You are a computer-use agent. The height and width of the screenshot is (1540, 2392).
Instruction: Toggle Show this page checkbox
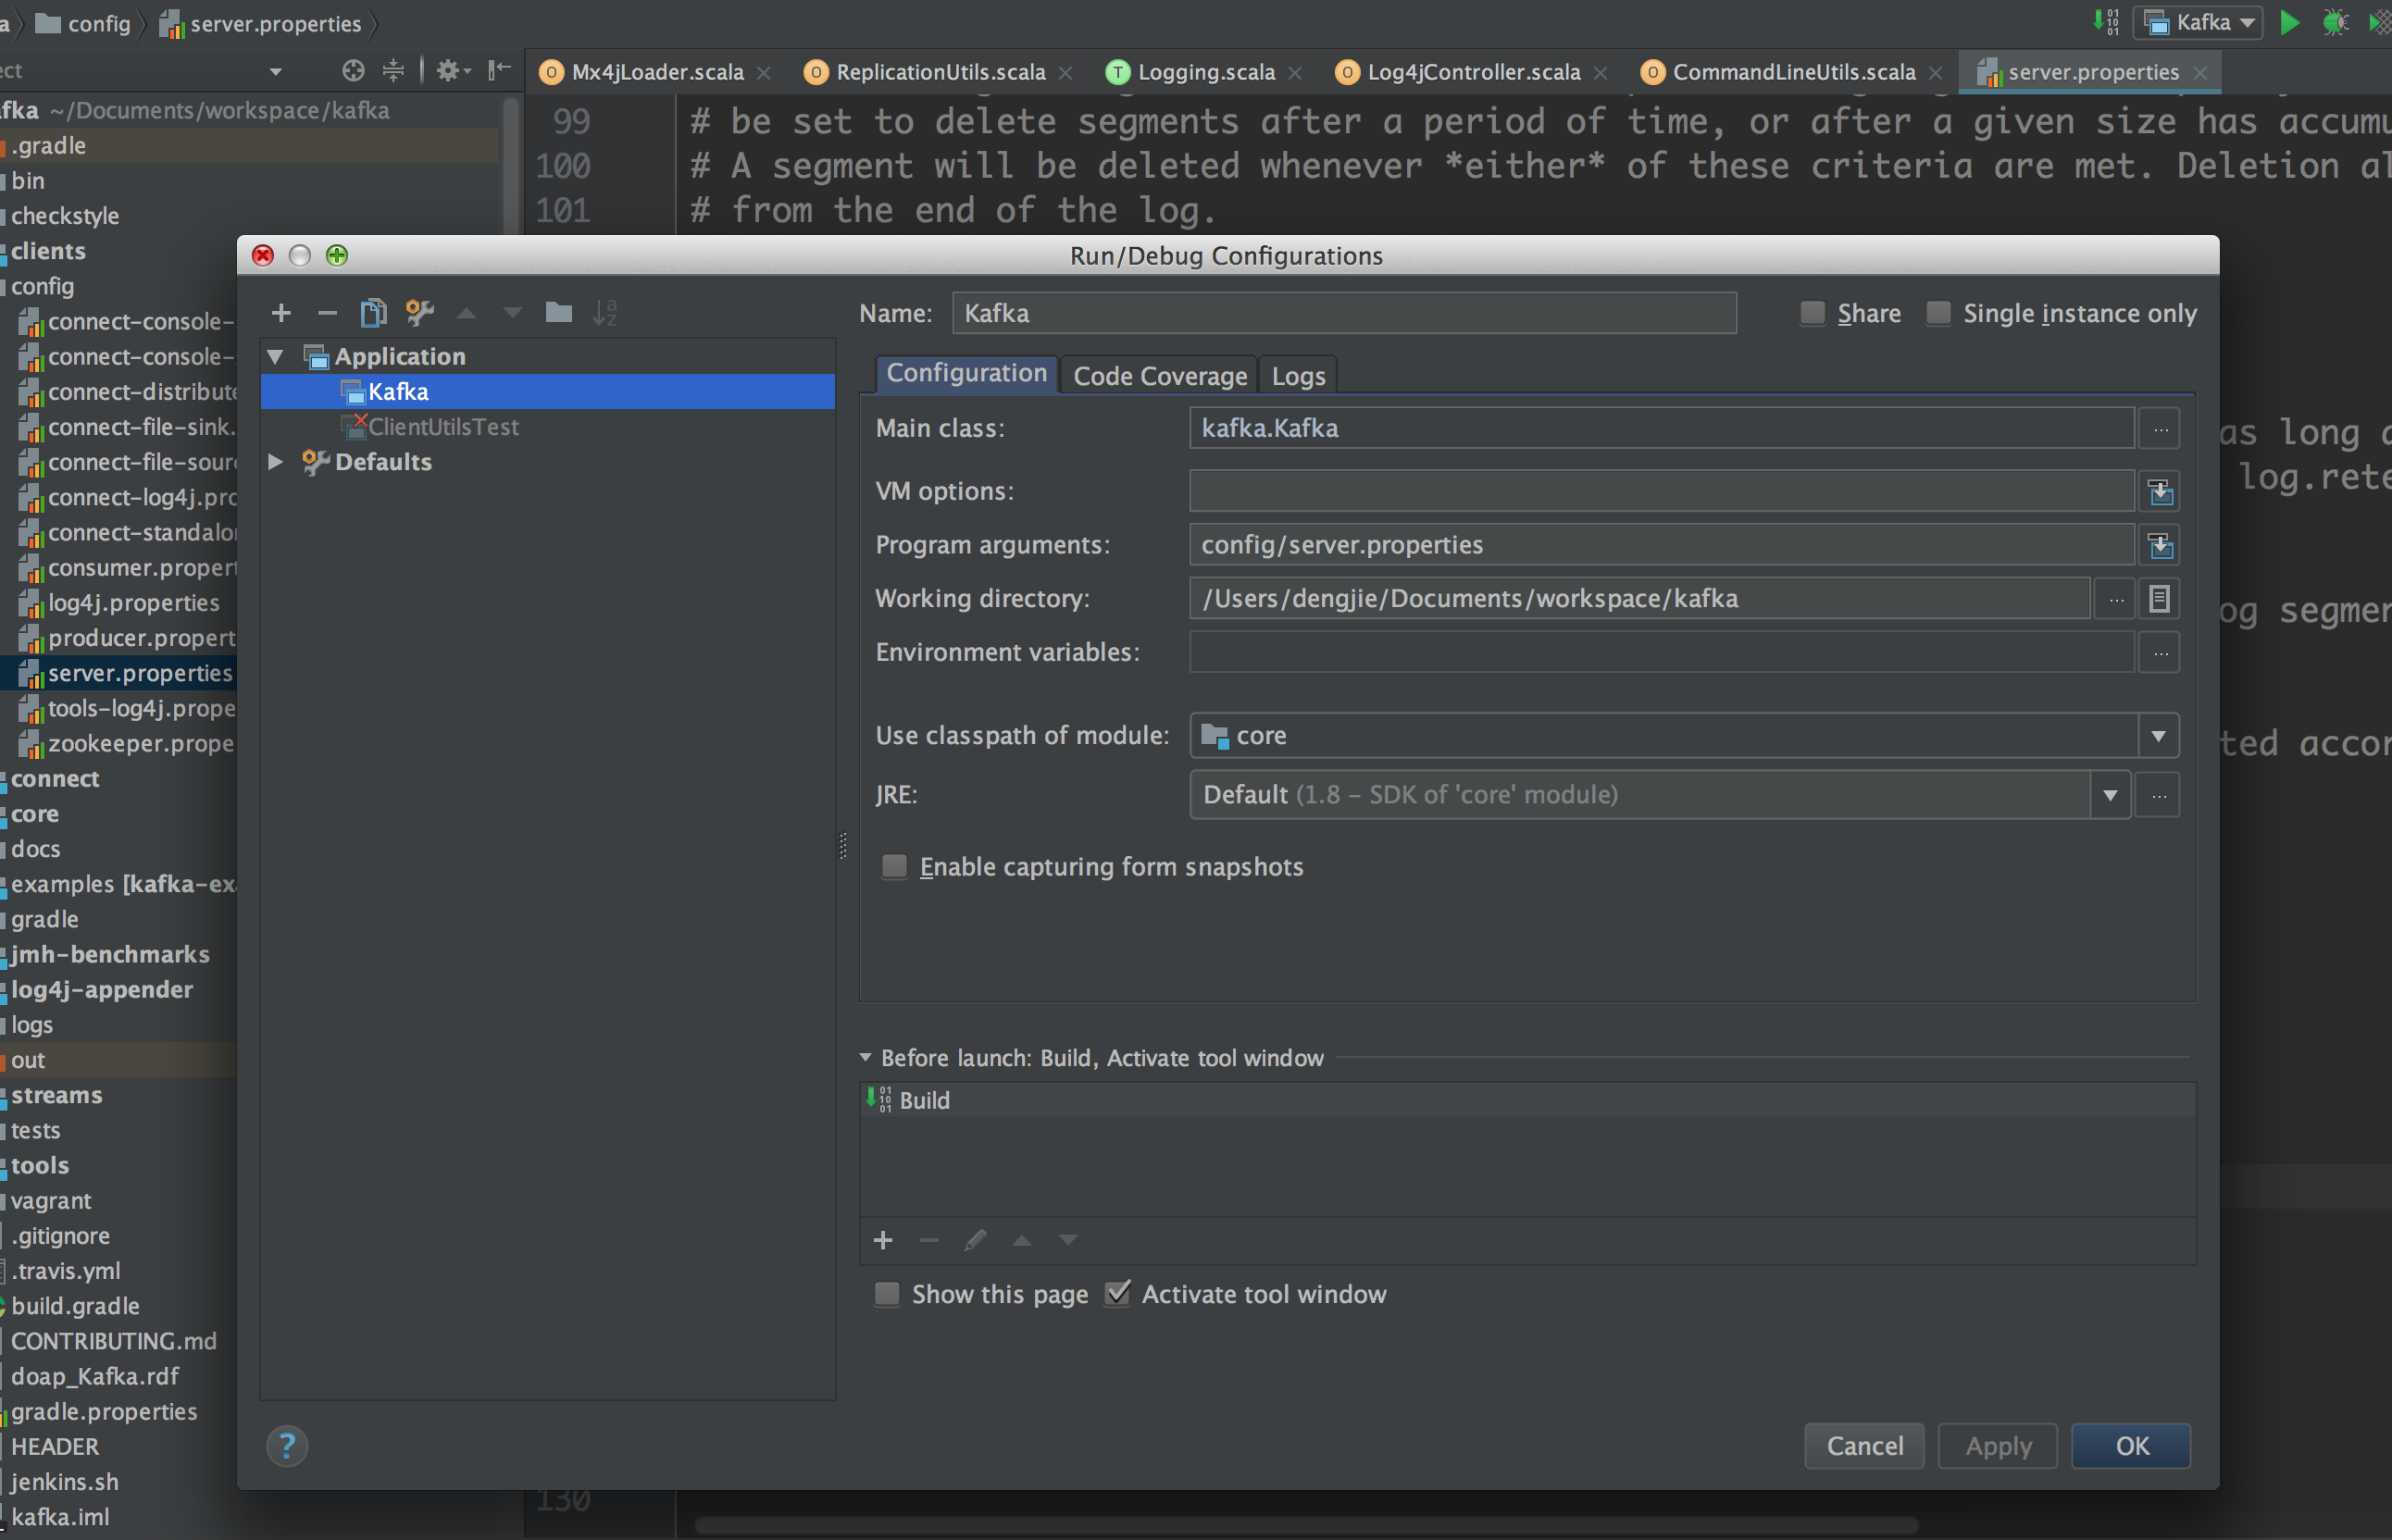(x=887, y=1294)
